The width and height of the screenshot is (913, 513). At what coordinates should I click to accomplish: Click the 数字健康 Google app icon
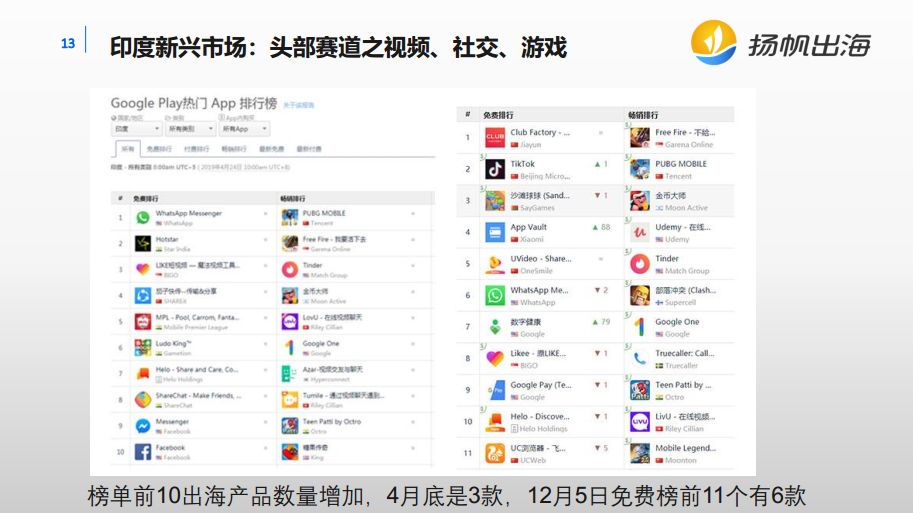pos(495,327)
